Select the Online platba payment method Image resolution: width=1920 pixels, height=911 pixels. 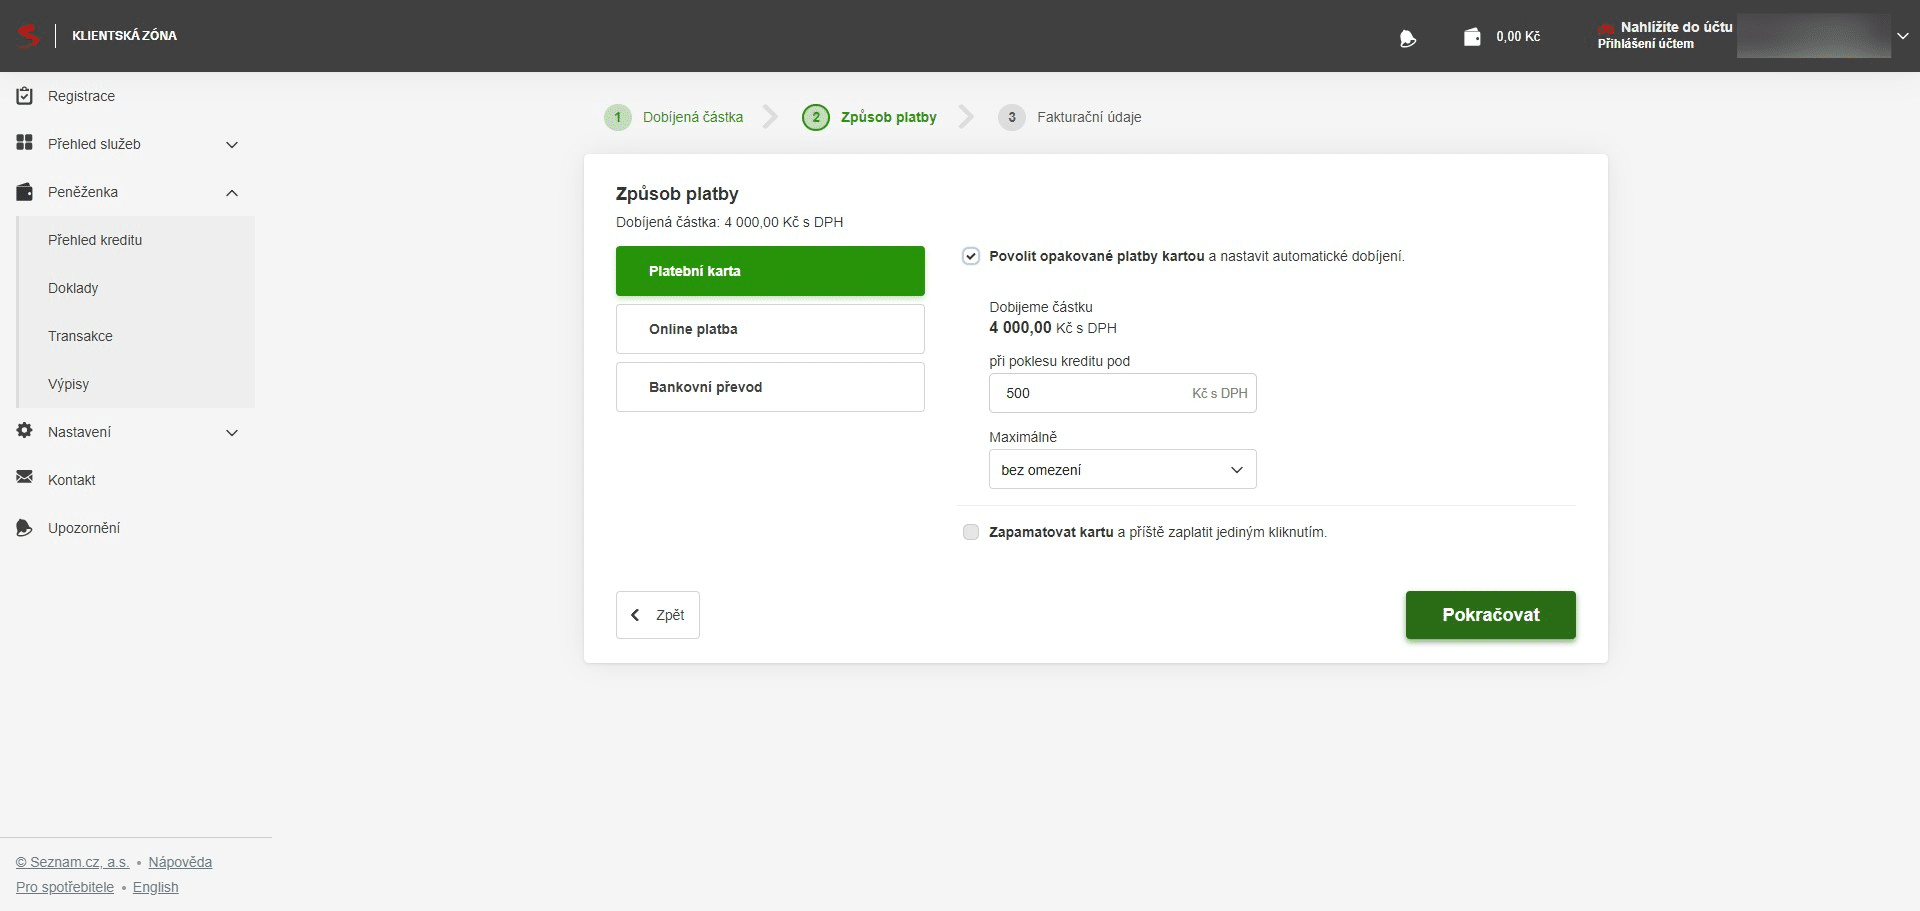tap(770, 329)
